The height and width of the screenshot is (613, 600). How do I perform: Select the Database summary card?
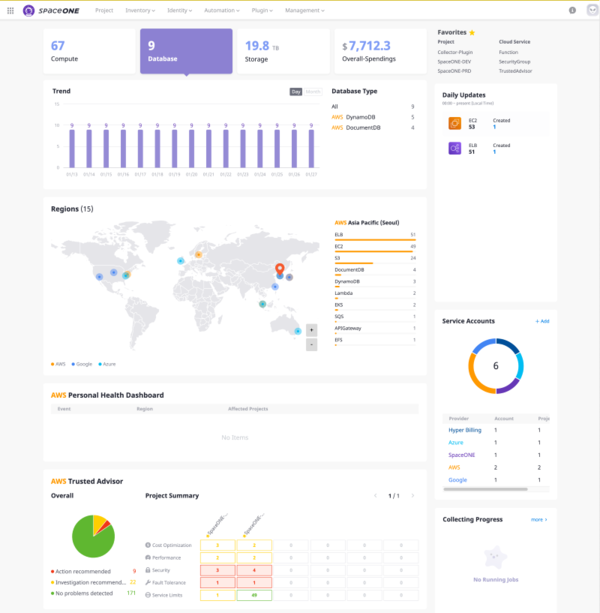pyautogui.click(x=186, y=51)
